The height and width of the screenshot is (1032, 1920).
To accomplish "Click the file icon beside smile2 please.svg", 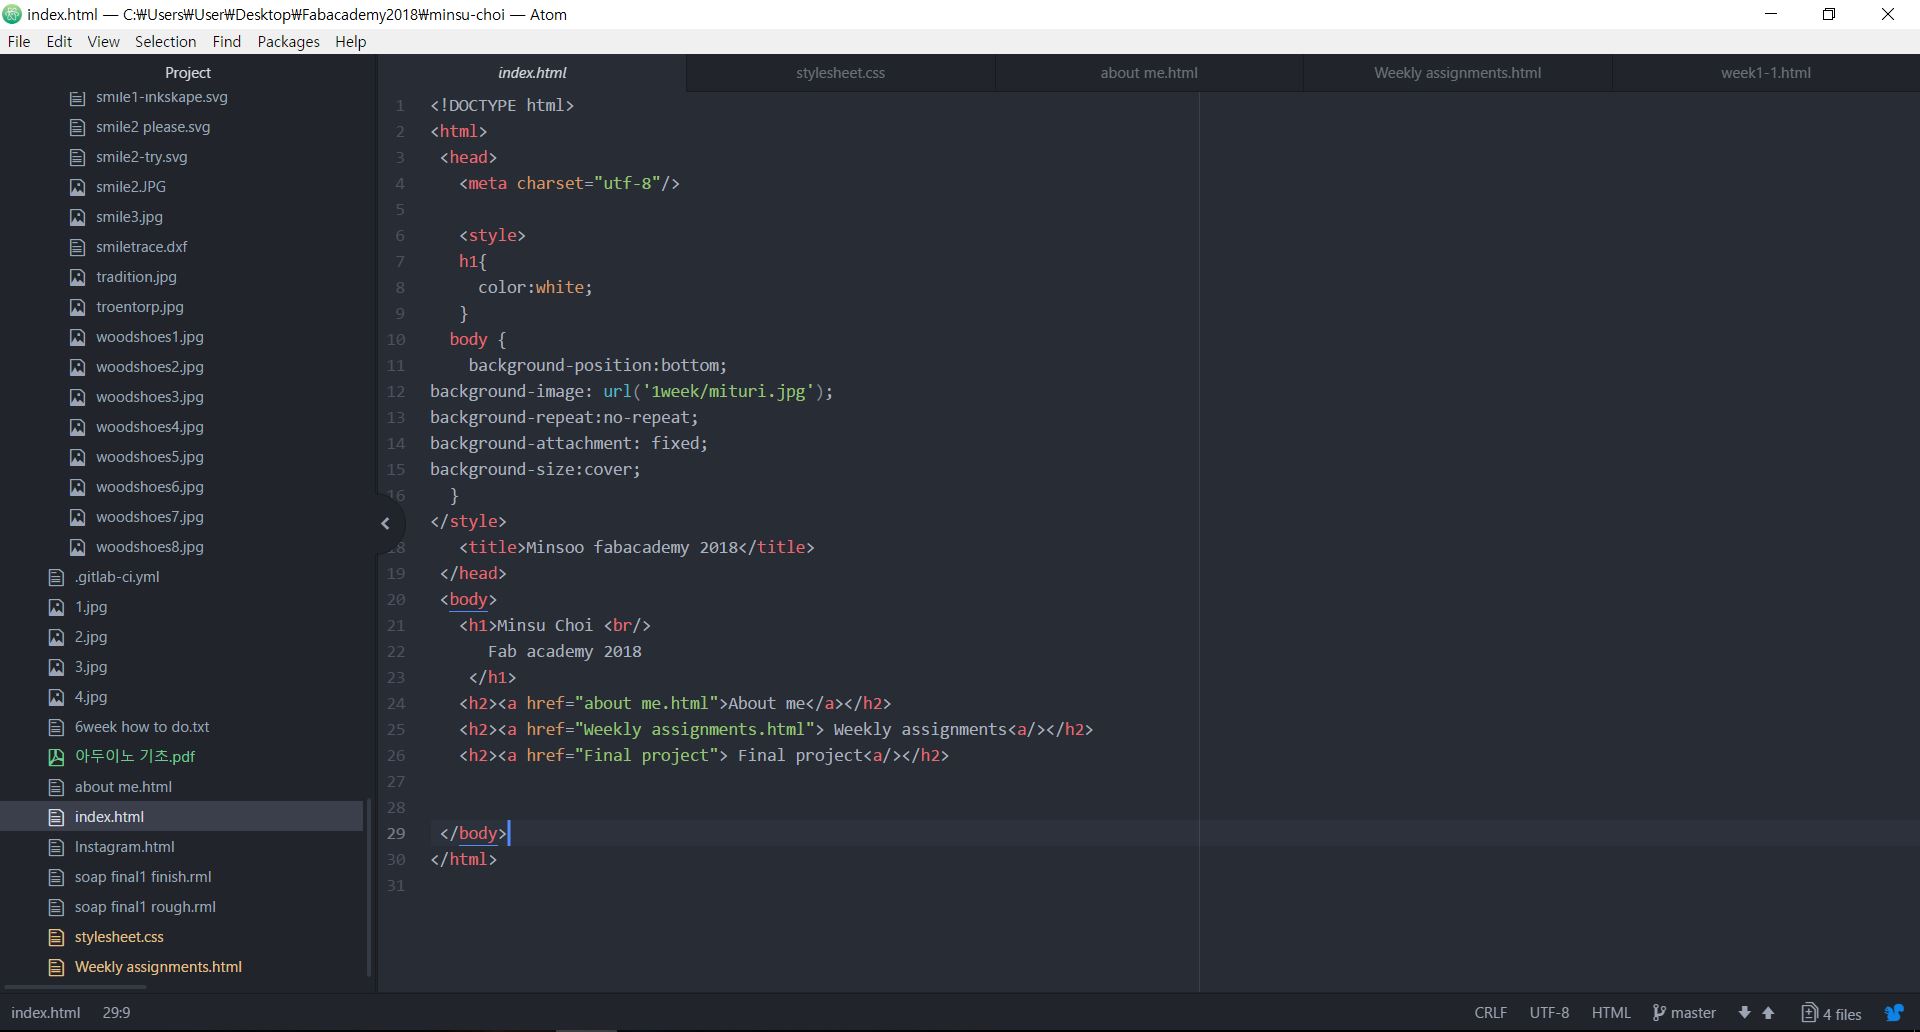I will click(77, 127).
